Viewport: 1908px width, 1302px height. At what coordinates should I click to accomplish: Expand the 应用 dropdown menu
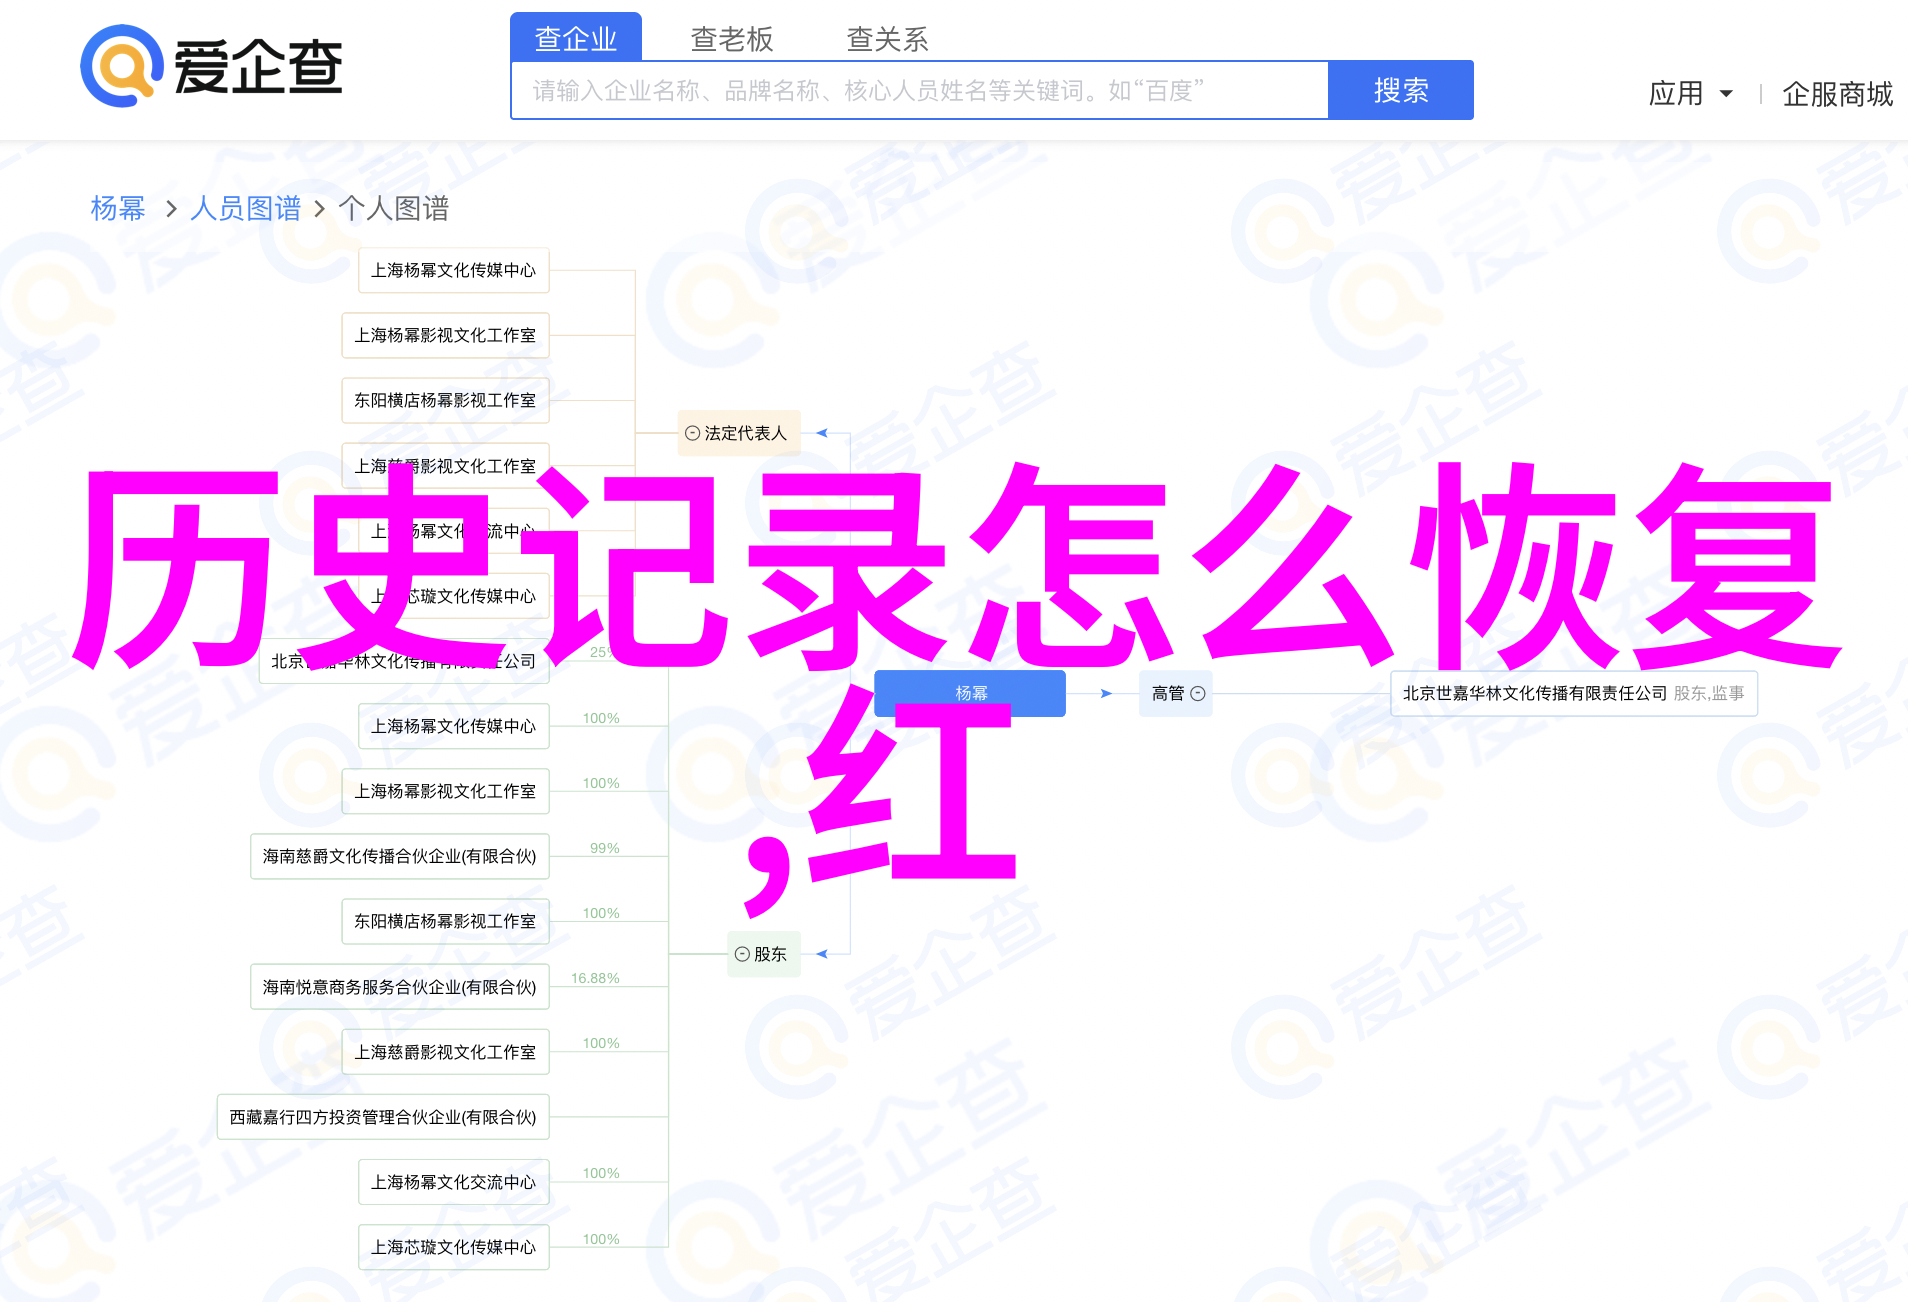(x=1691, y=93)
